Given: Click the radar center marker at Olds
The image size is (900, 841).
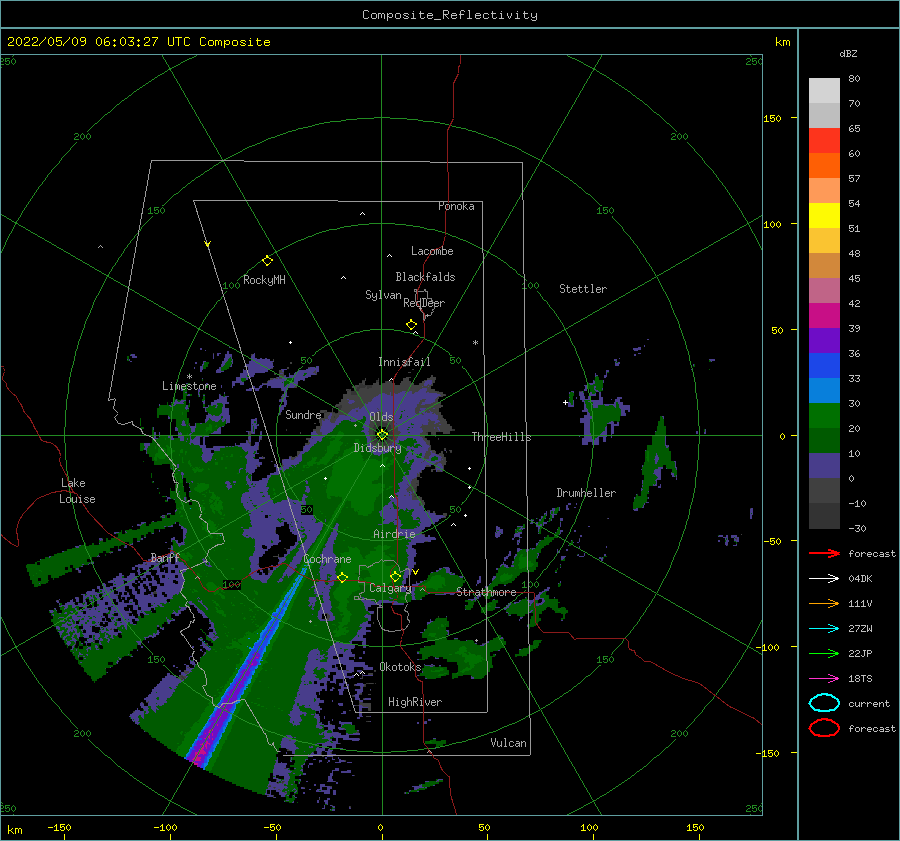Looking at the screenshot, I should [382, 435].
